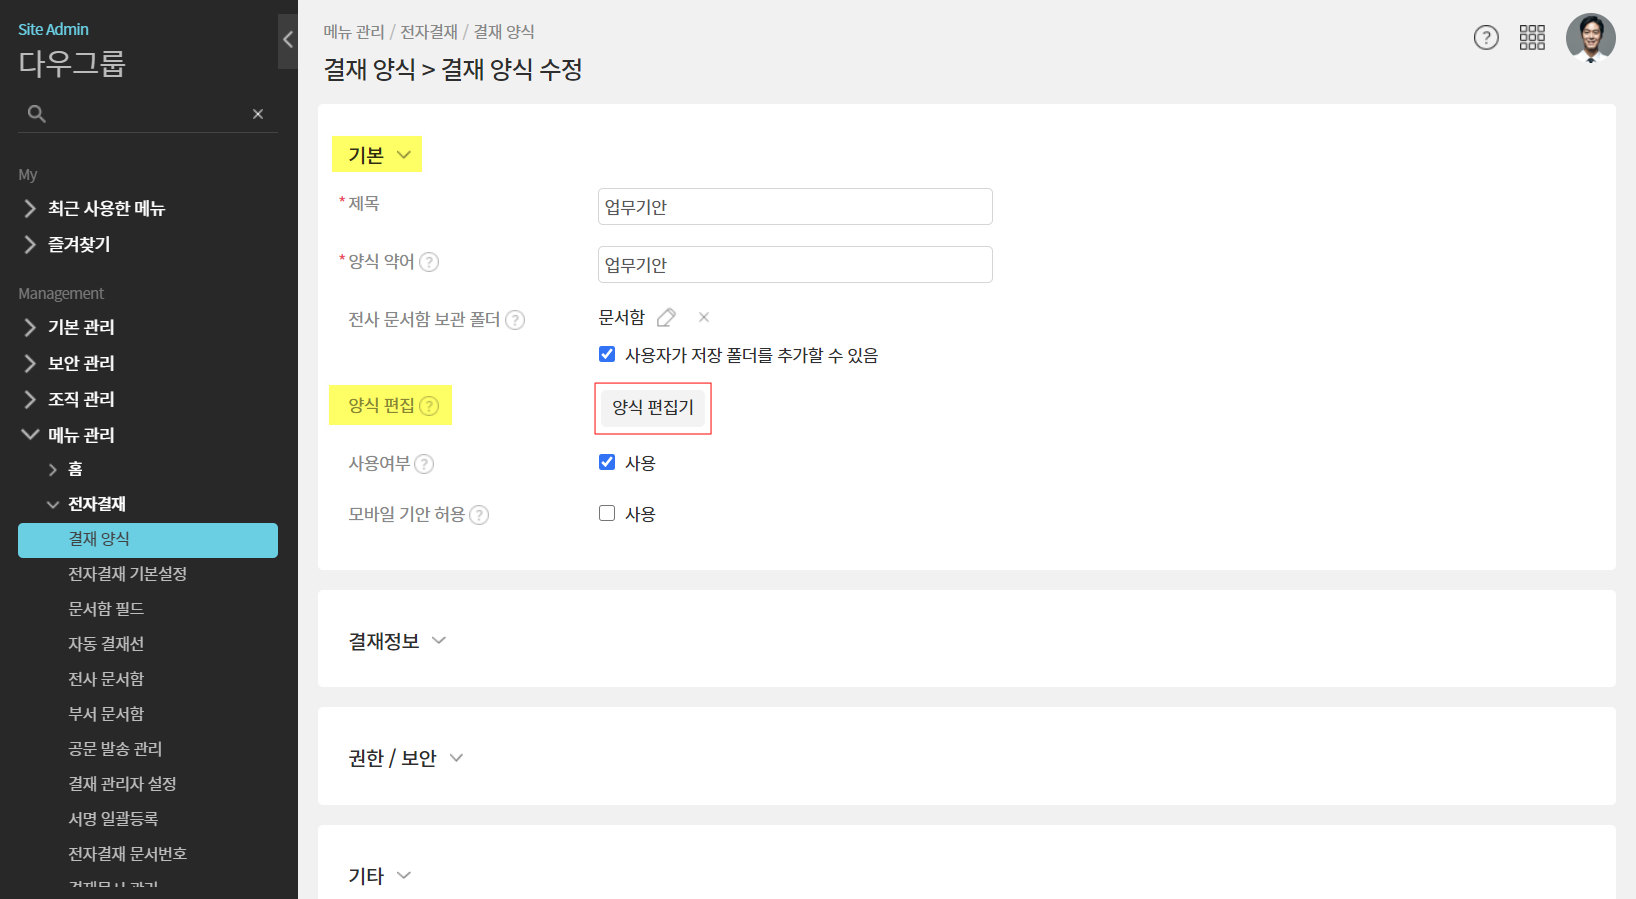Screen dimensions: 1636x899
Task: Open the 양식 편집기 button
Action: 653,408
